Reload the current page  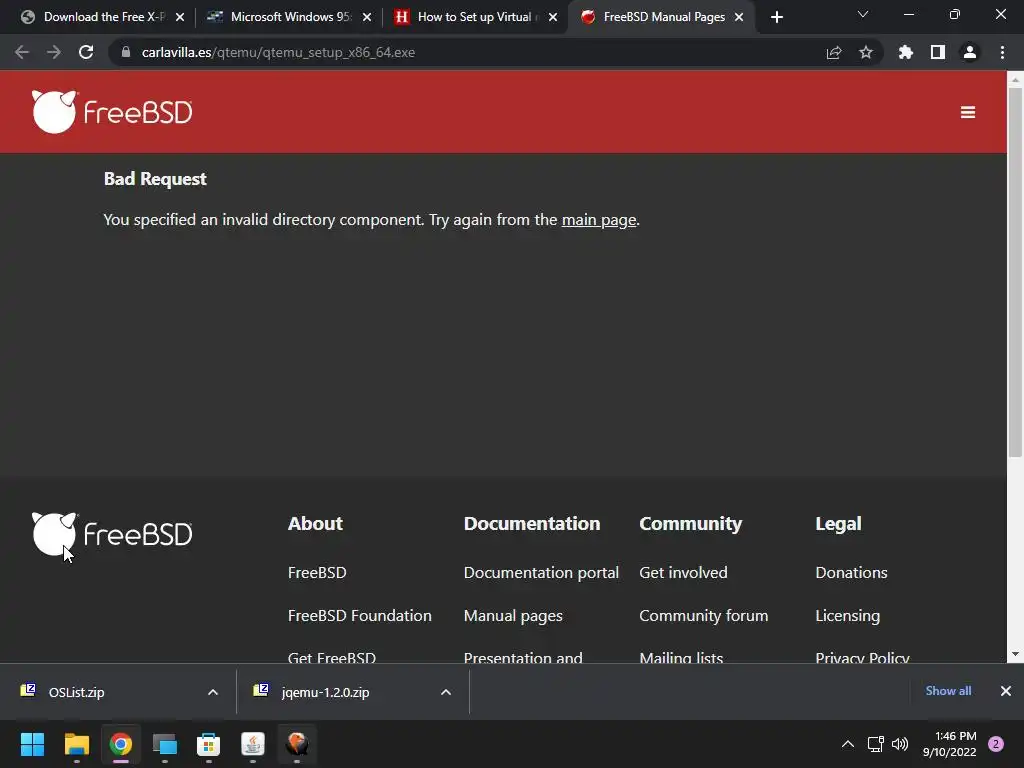click(x=86, y=52)
